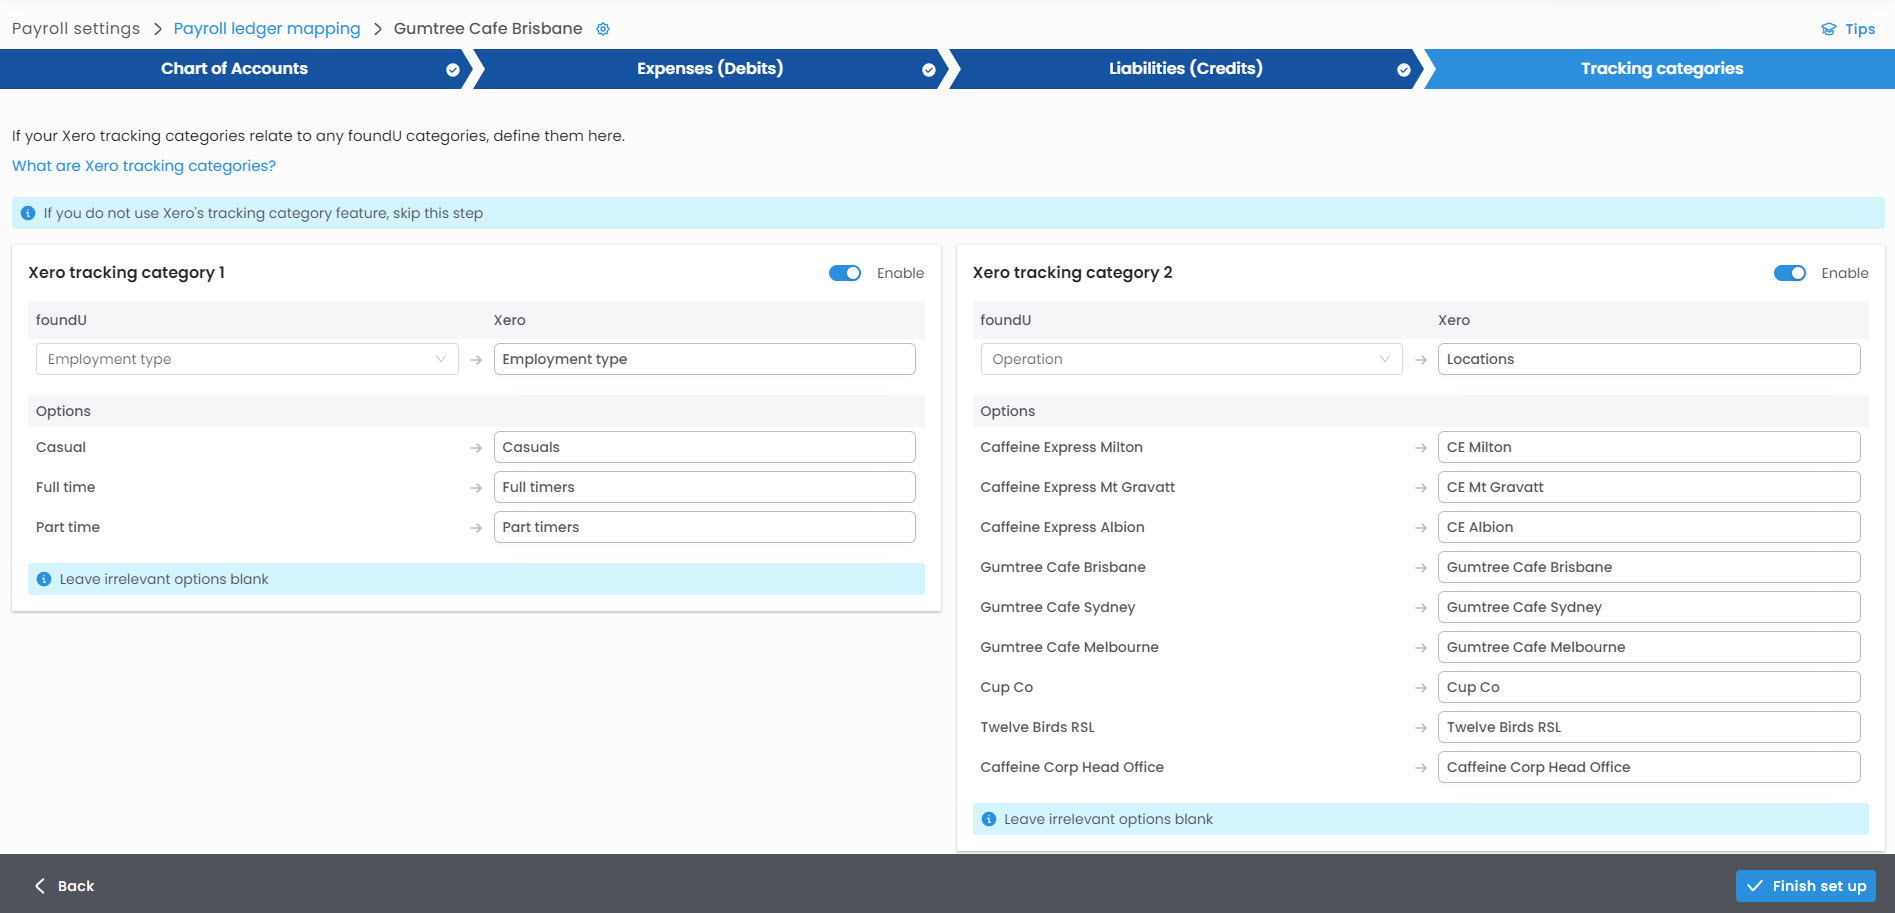Image resolution: width=1895 pixels, height=913 pixels.
Task: Disable Xero tracking category 1 toggle
Action: (845, 273)
